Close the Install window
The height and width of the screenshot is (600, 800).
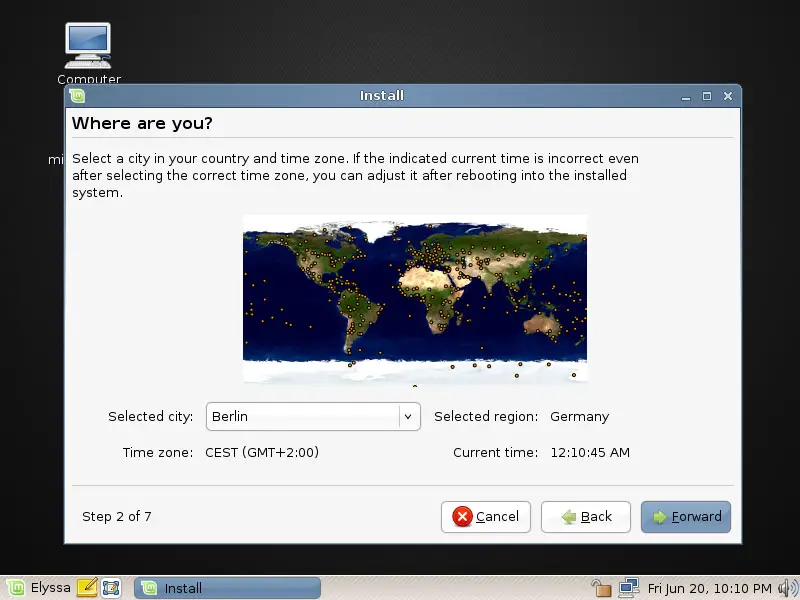point(728,96)
